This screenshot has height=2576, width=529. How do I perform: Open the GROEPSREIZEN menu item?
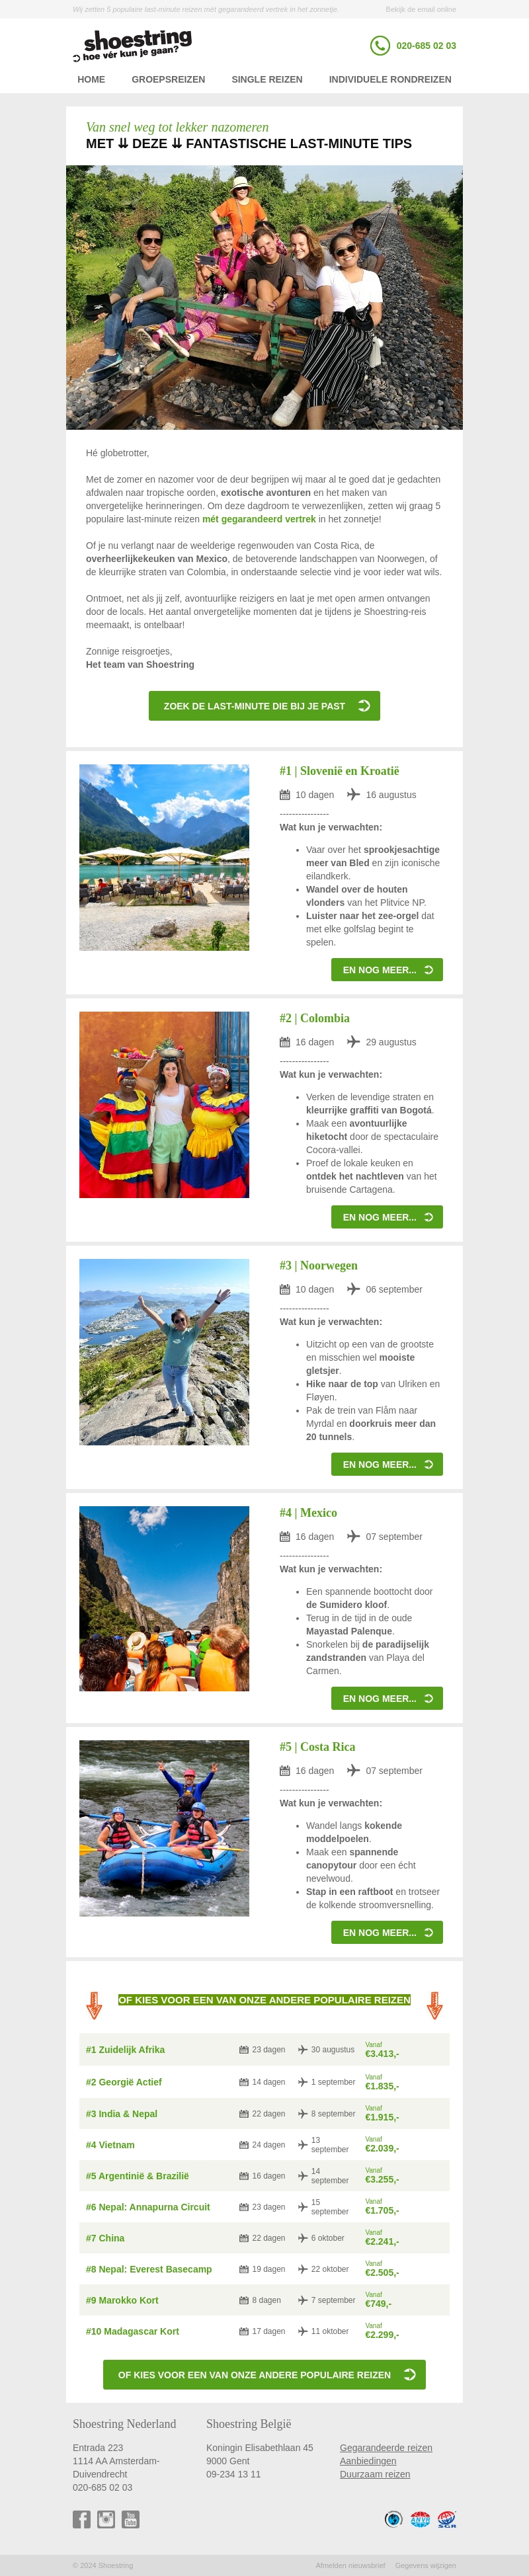[x=168, y=80]
